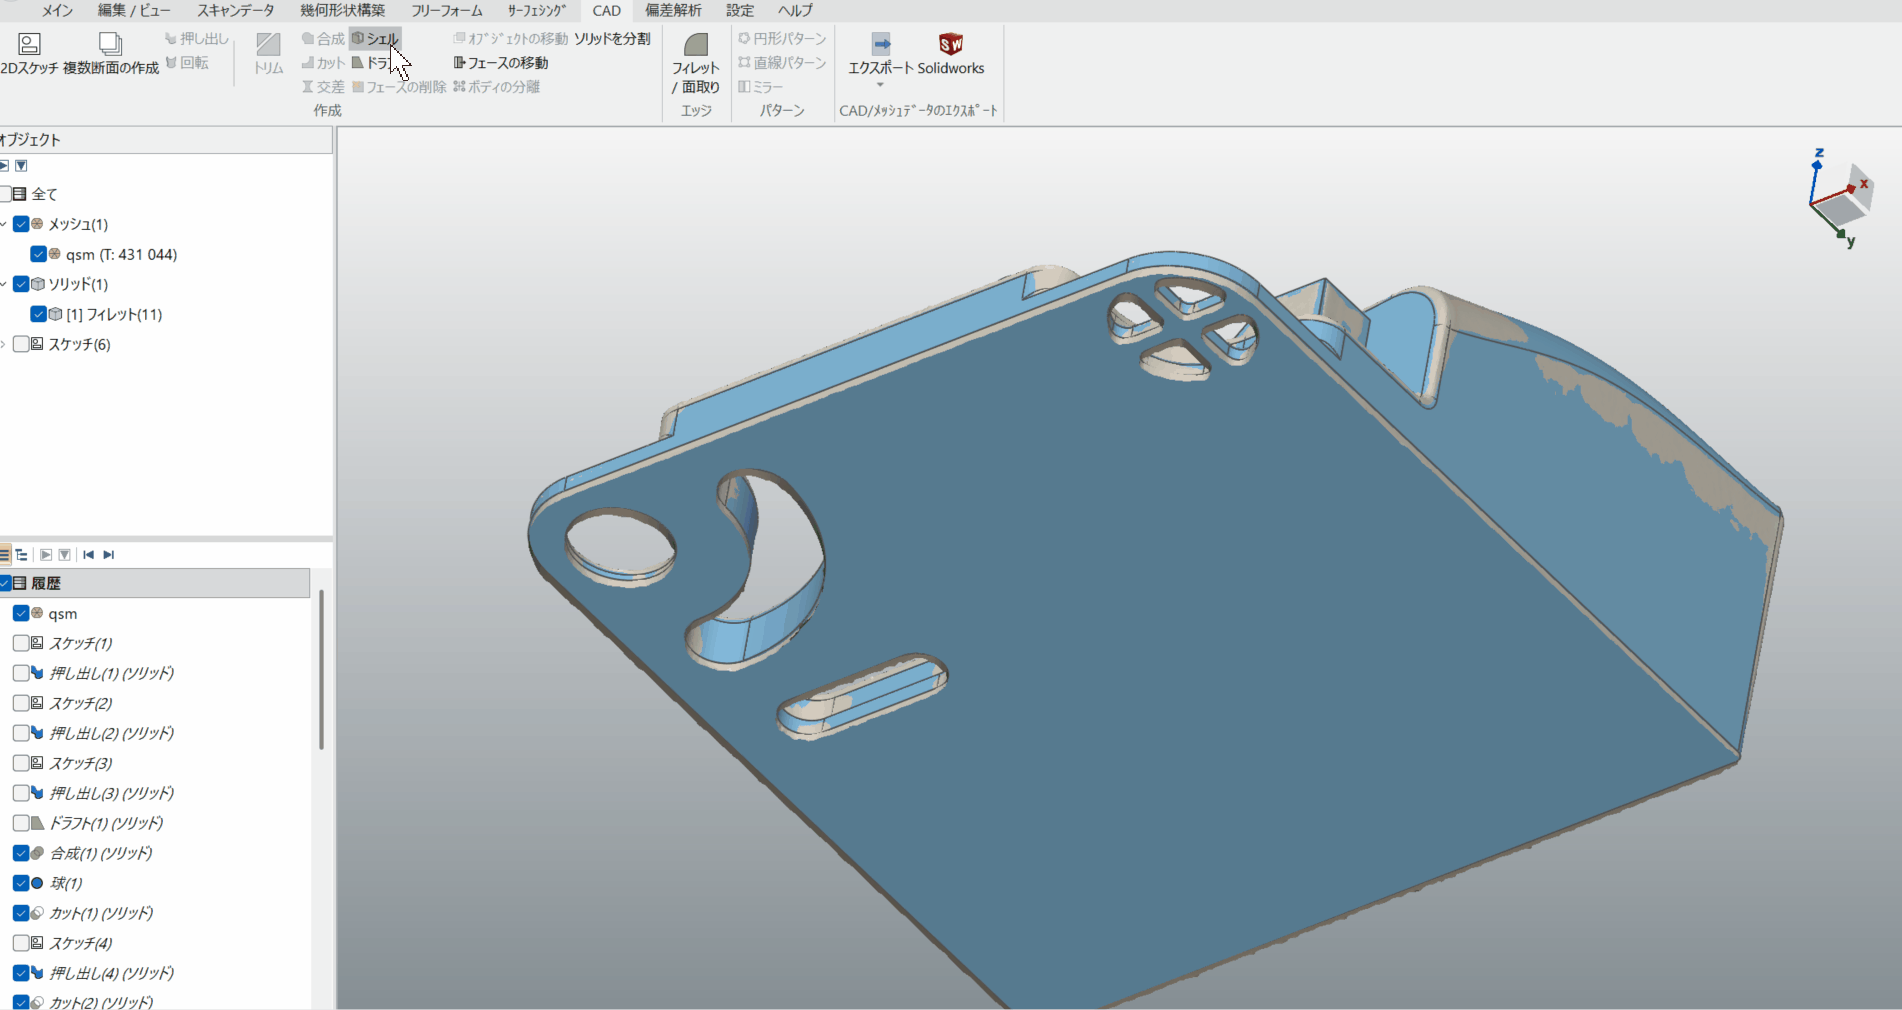Screen dimensions: 1902x1010
Task: Select the multiple cross-section creation icon
Action: (x=110, y=44)
